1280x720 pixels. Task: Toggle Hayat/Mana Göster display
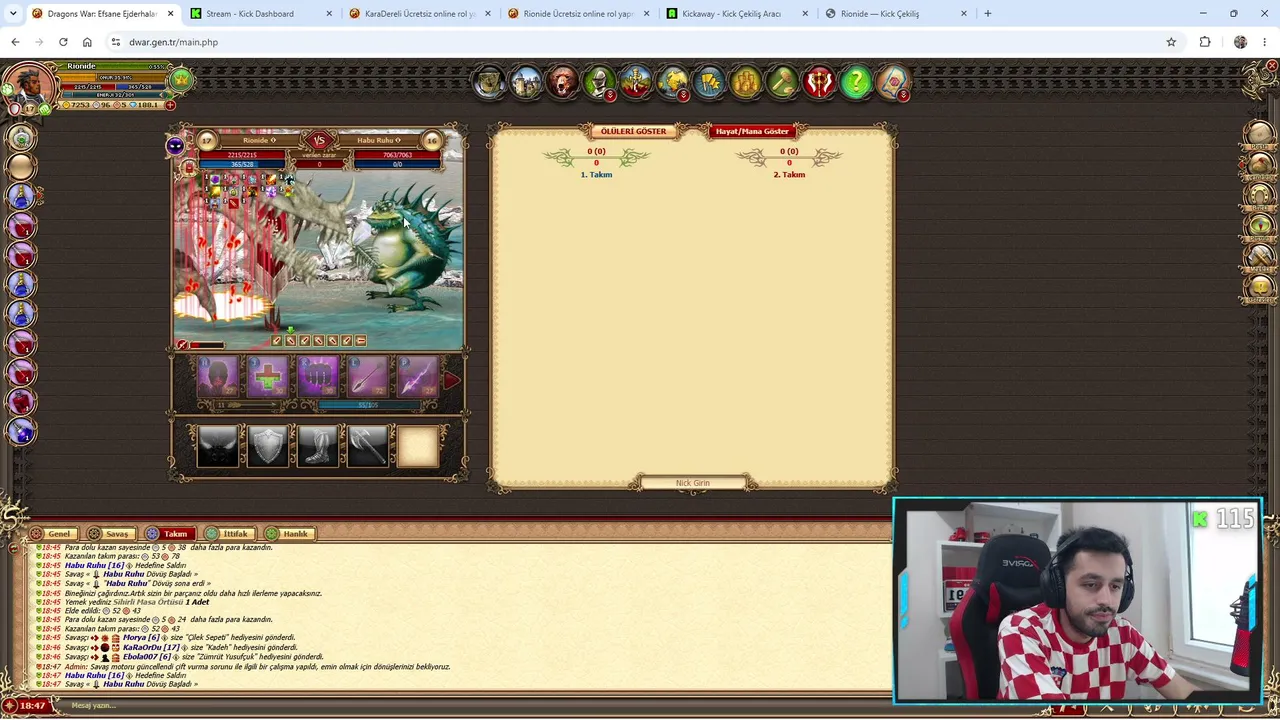coord(752,131)
